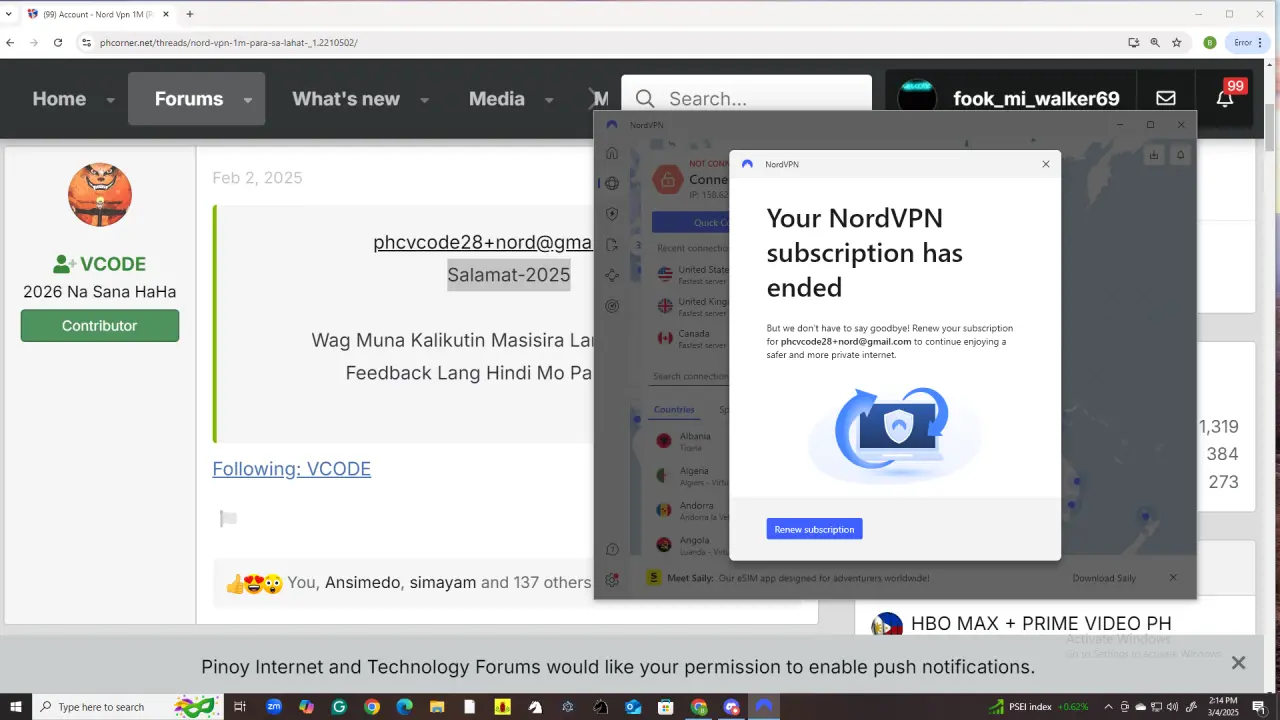The image size is (1280, 720).
Task: Click the Windows taskbar search box
Action: [128, 707]
